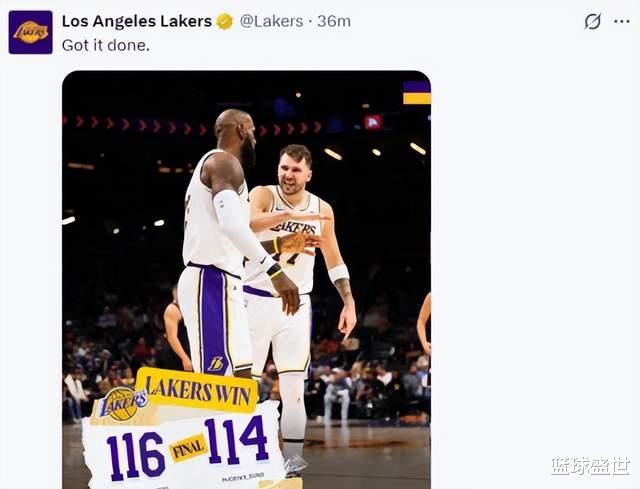Open the Grok slashed-circle icon
Image resolution: width=640 pixels, height=489 pixels.
pos(592,21)
